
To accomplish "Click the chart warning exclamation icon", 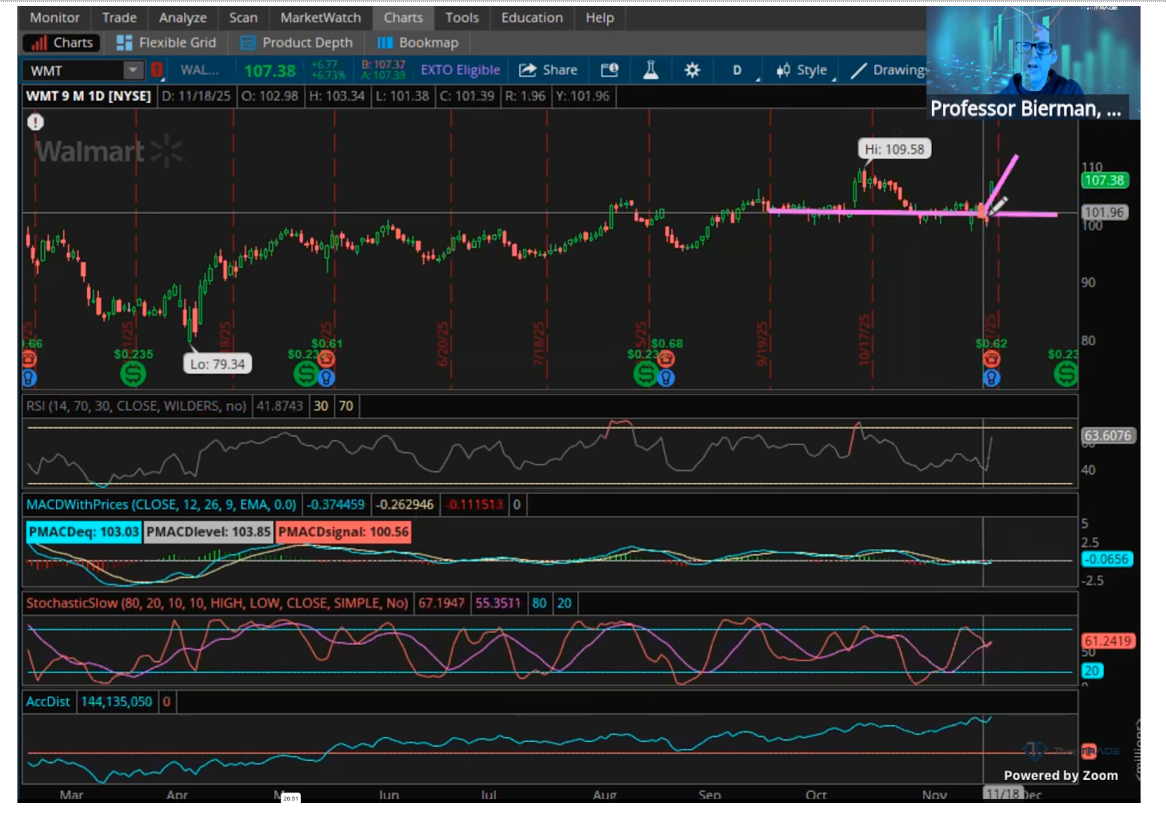I will [x=36, y=122].
